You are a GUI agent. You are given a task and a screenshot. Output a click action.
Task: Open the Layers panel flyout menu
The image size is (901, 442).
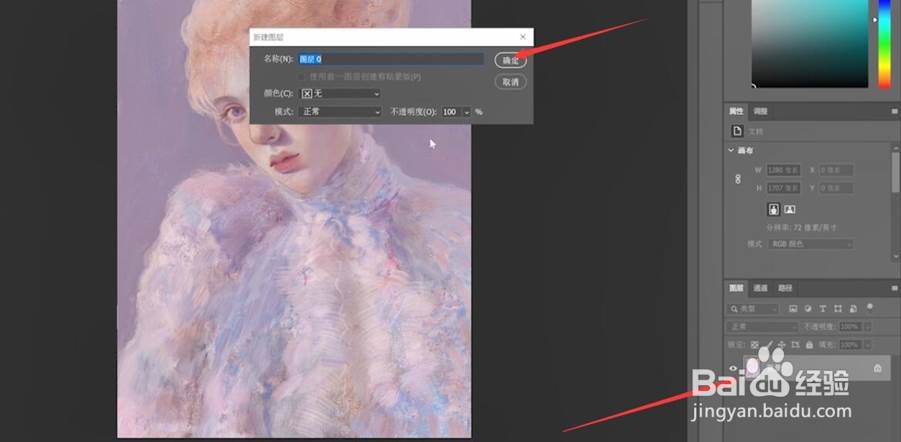[894, 289]
